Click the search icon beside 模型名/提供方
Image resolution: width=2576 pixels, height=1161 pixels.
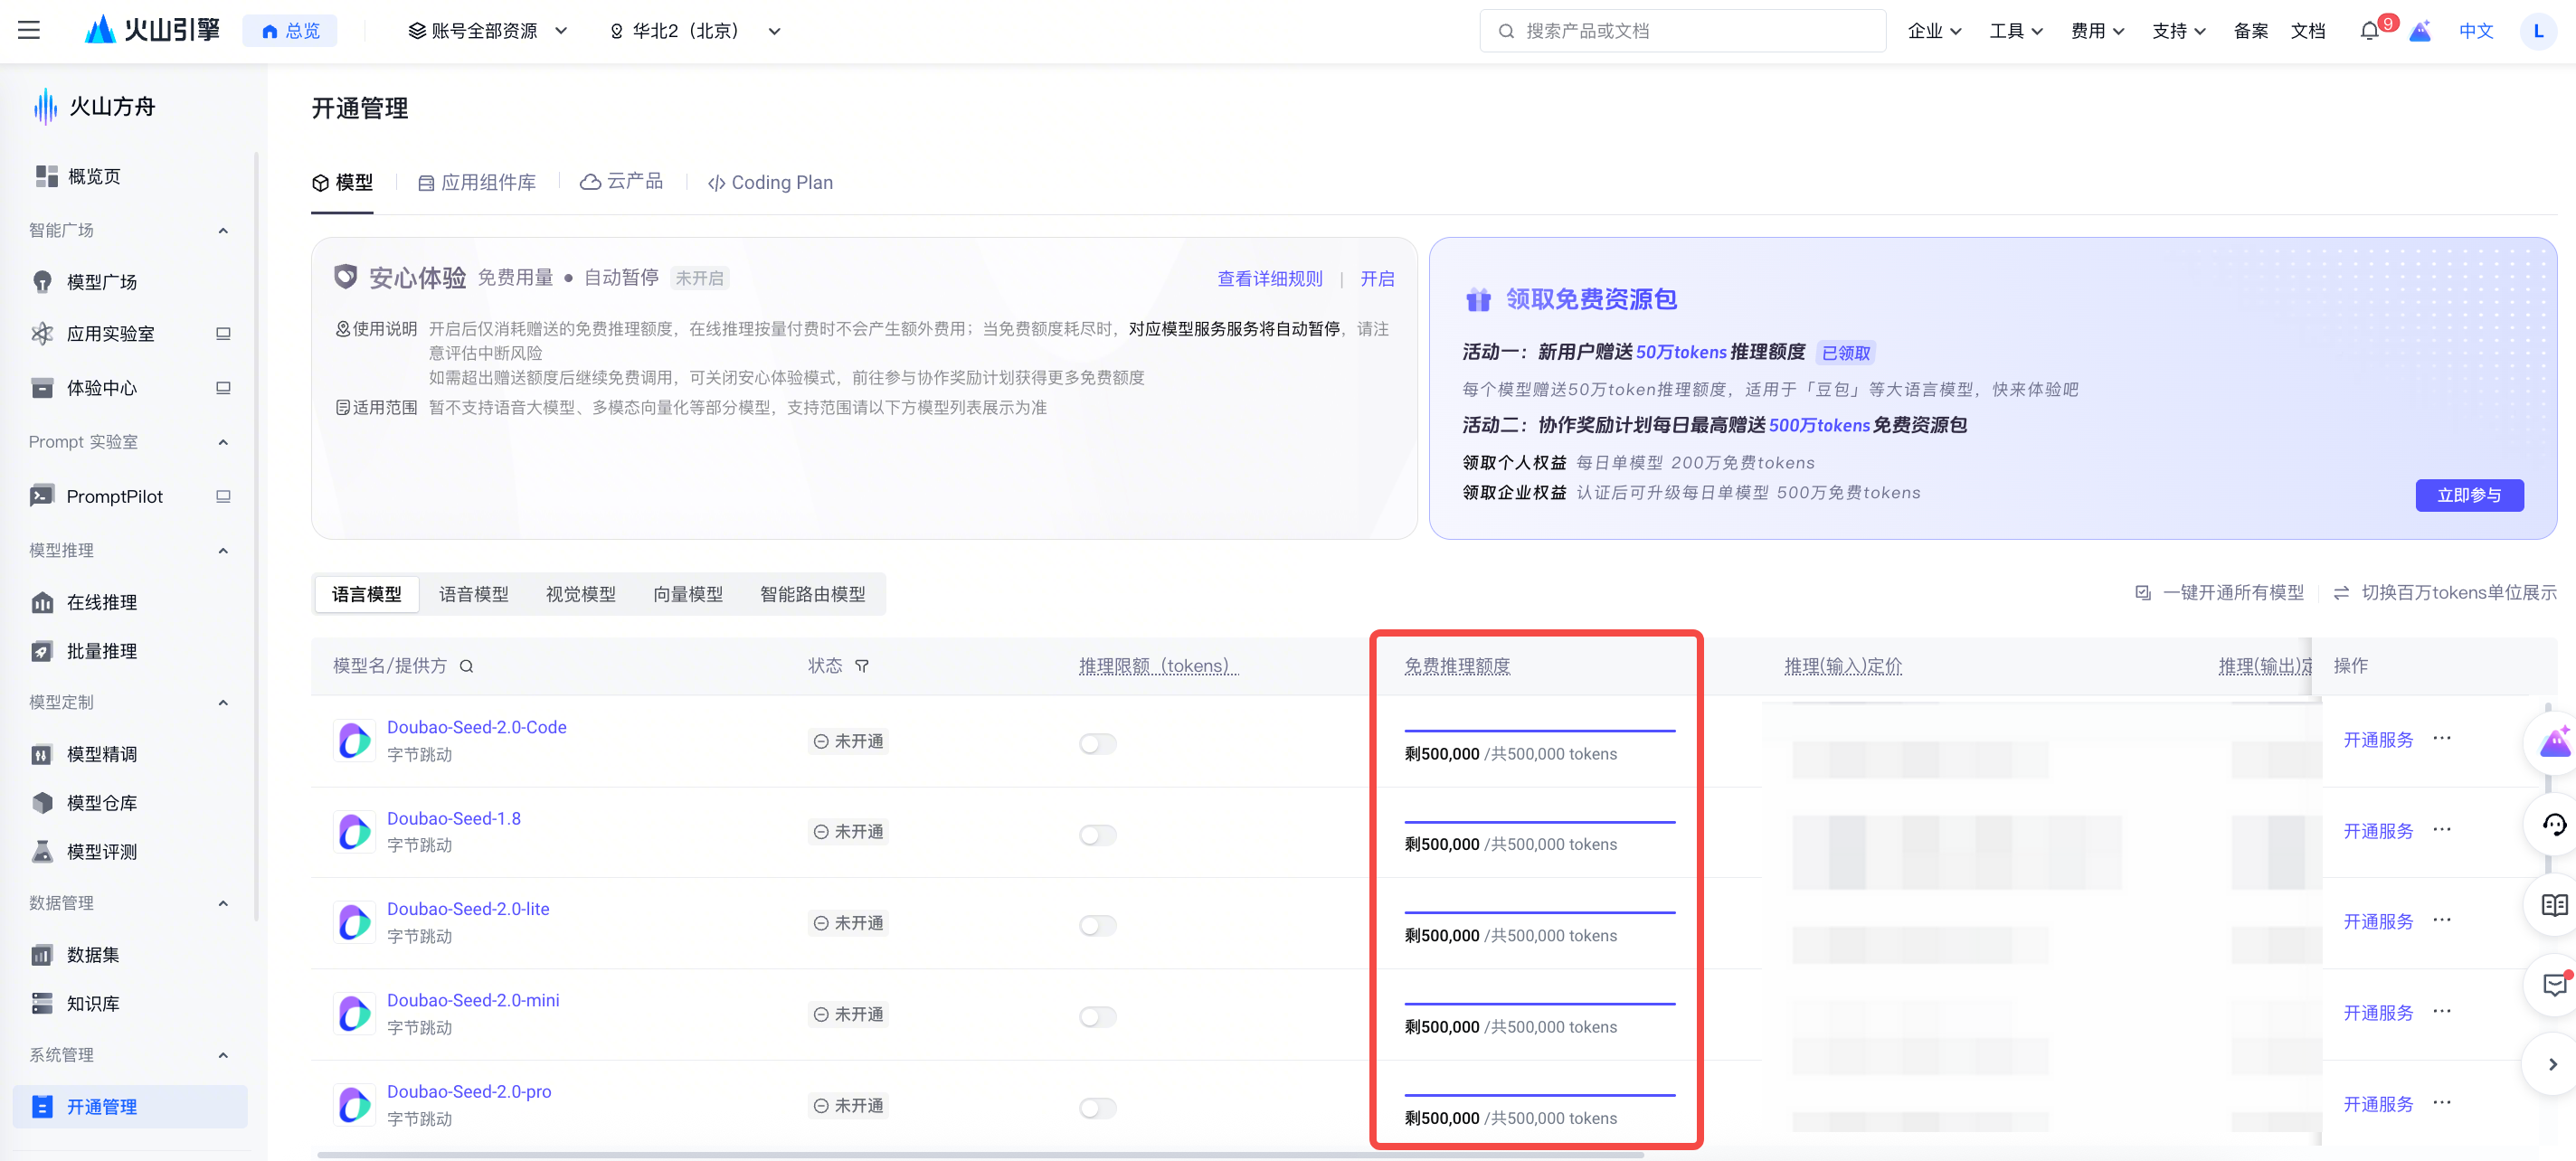[466, 666]
